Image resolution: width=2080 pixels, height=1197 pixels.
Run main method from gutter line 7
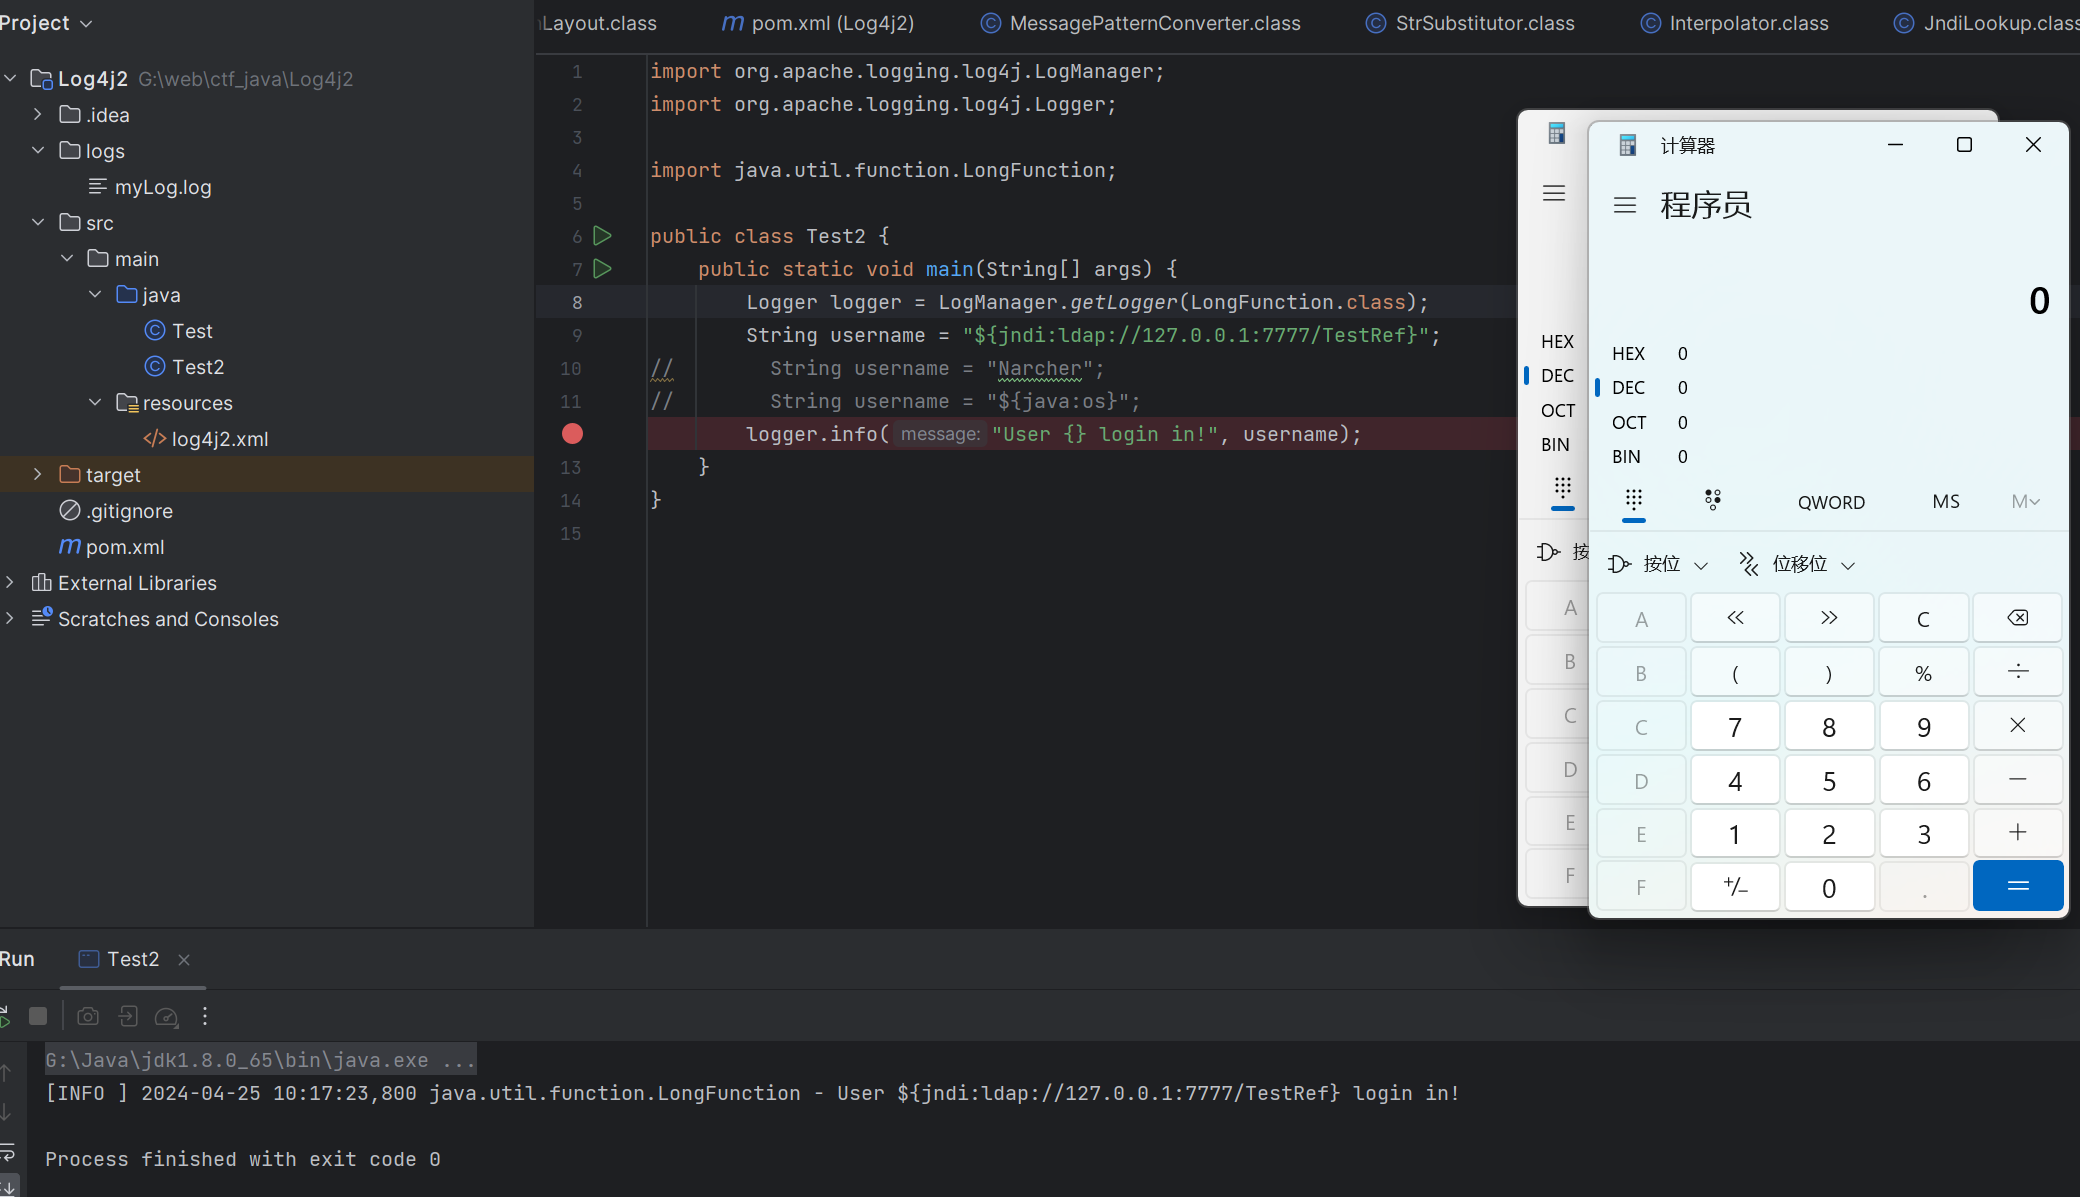click(x=602, y=269)
